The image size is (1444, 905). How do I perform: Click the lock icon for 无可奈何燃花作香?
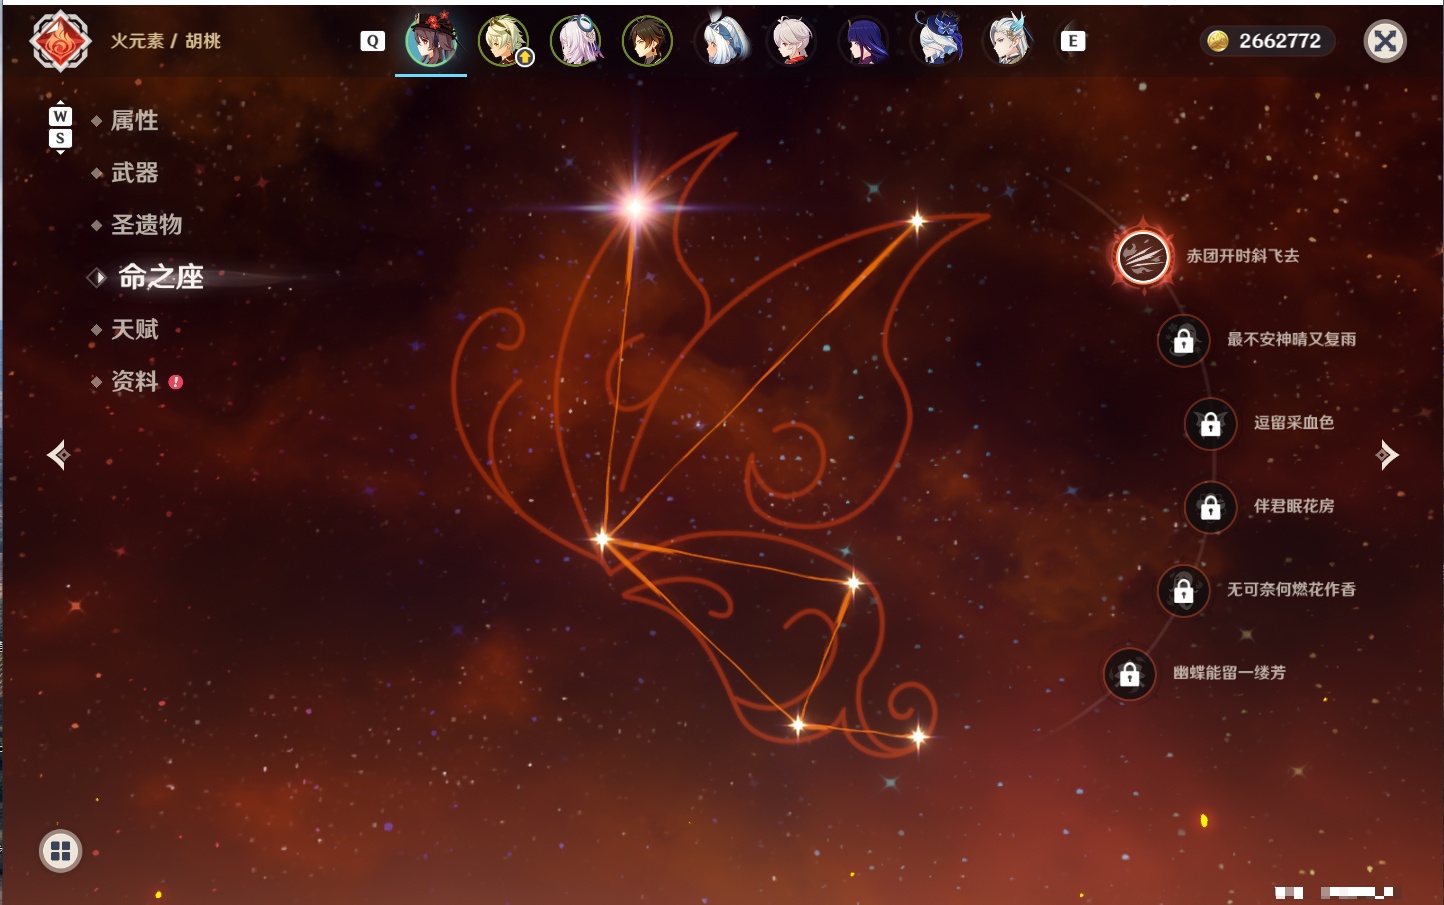(x=1183, y=590)
